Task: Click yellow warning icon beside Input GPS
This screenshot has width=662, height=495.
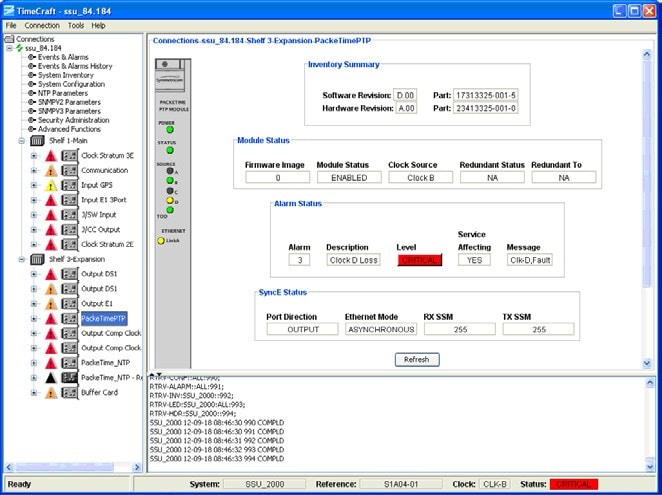Action: click(x=50, y=185)
